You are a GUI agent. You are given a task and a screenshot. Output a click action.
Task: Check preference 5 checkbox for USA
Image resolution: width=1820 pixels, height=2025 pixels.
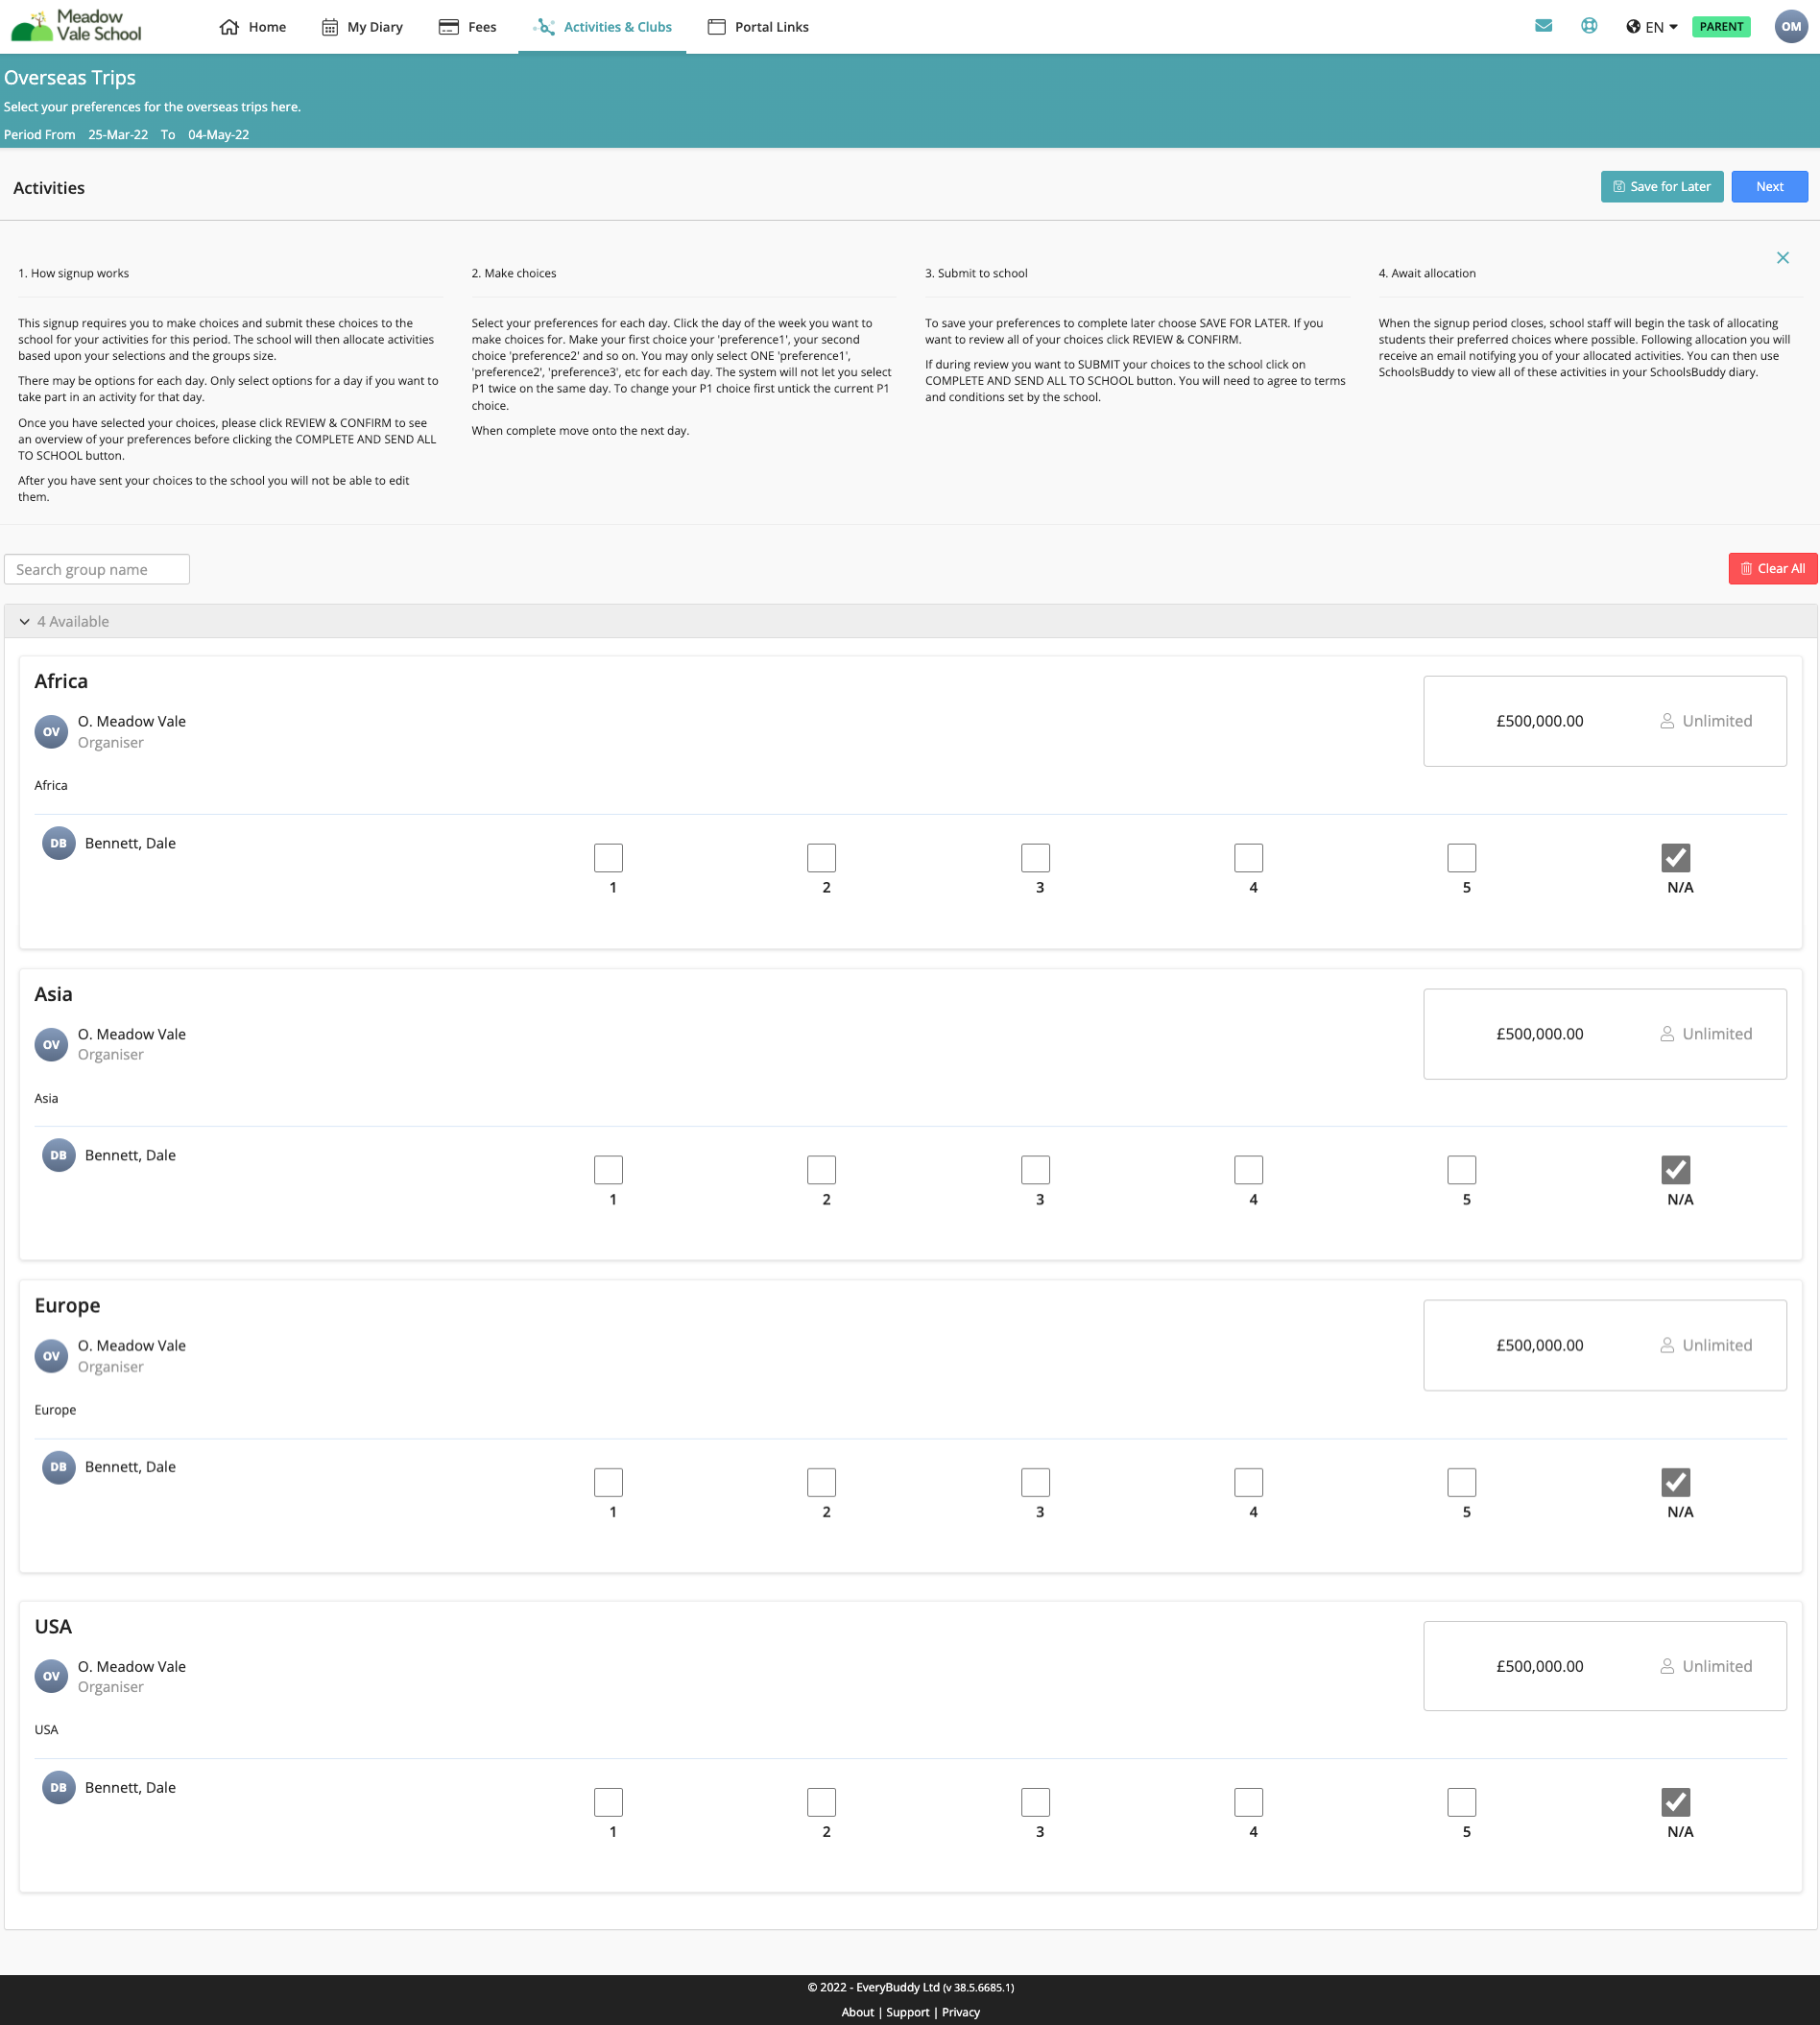tap(1462, 1802)
